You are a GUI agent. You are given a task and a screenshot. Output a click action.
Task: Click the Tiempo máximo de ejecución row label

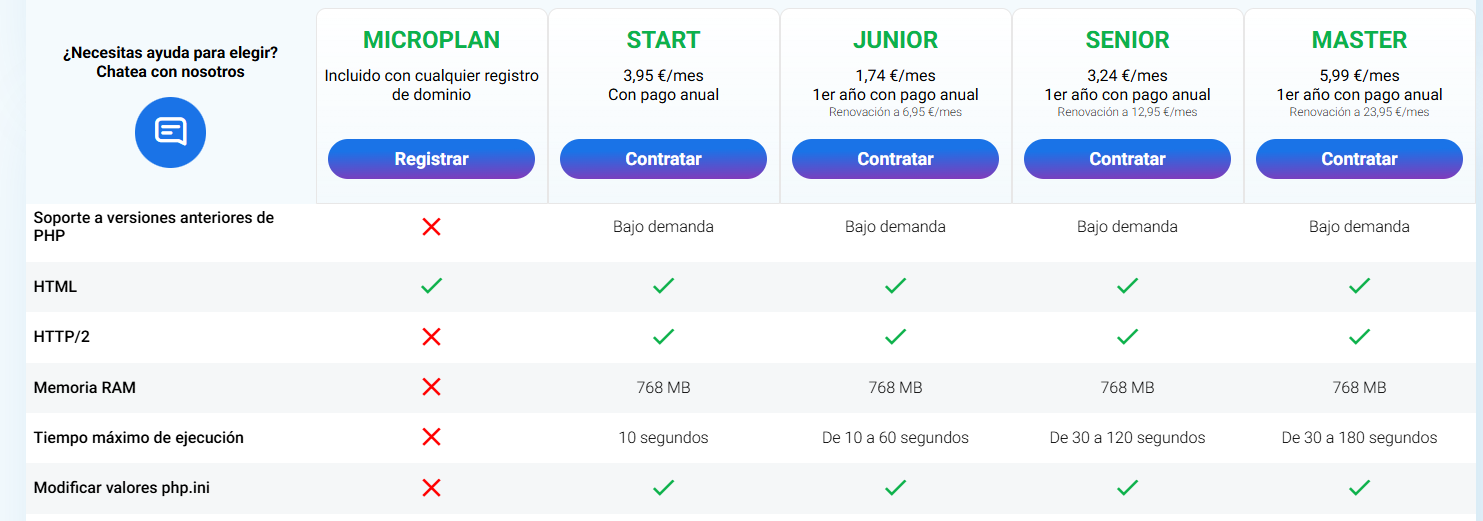(139, 437)
